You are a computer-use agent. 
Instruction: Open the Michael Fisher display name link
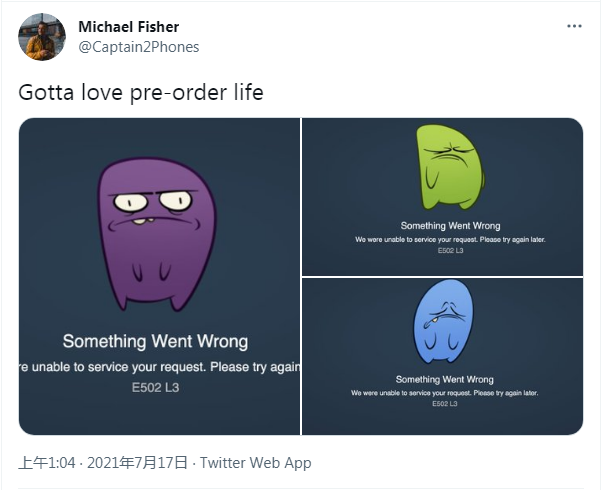[128, 27]
